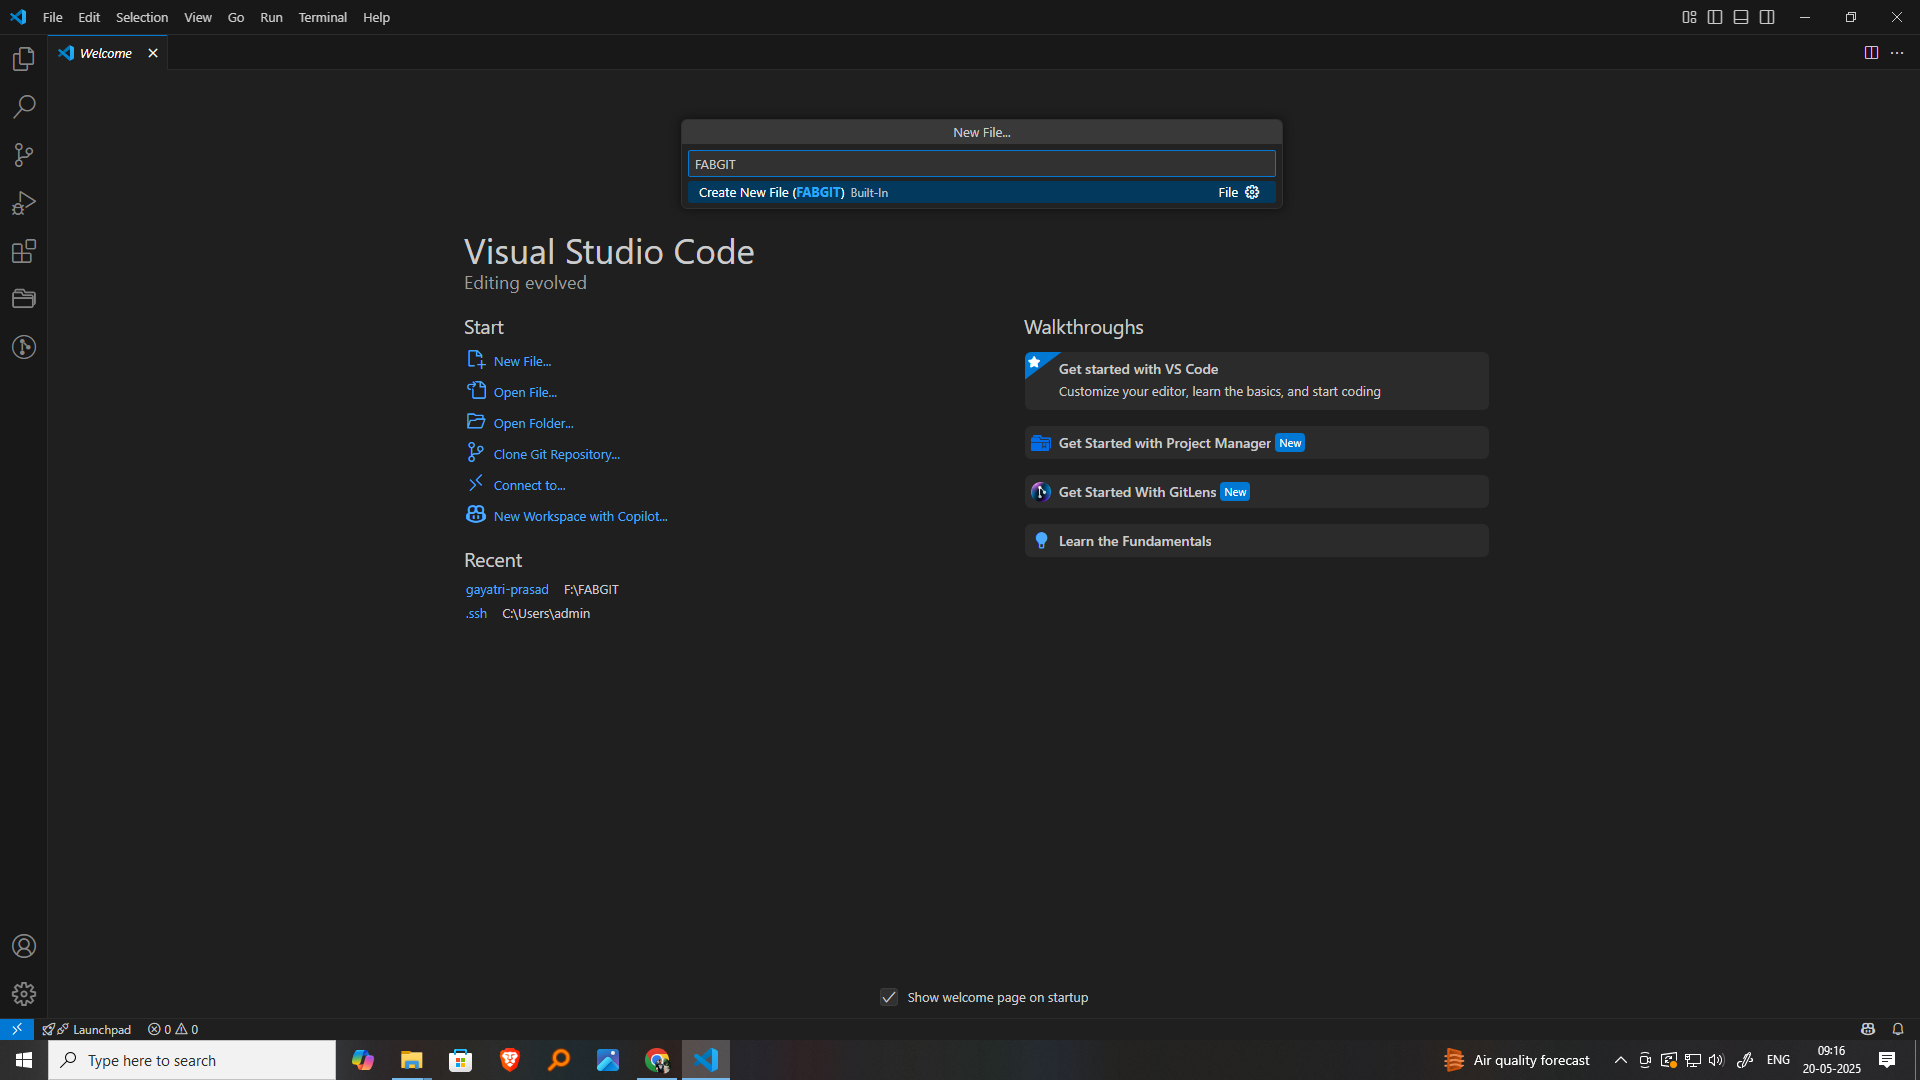Image resolution: width=1920 pixels, height=1080 pixels.
Task: Select the Welcome tab
Action: 107,53
